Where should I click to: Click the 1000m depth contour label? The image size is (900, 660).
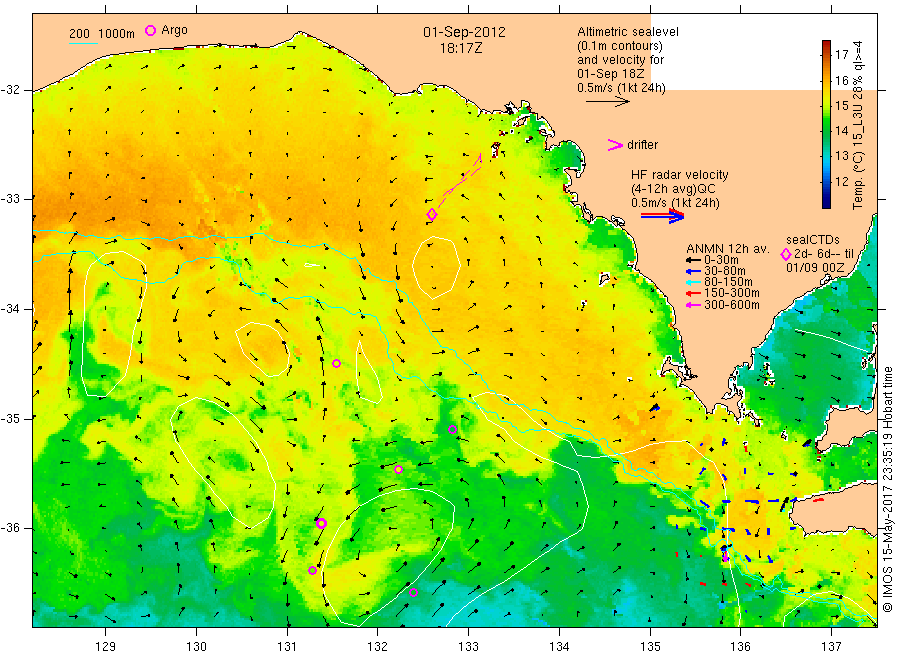(x=117, y=34)
